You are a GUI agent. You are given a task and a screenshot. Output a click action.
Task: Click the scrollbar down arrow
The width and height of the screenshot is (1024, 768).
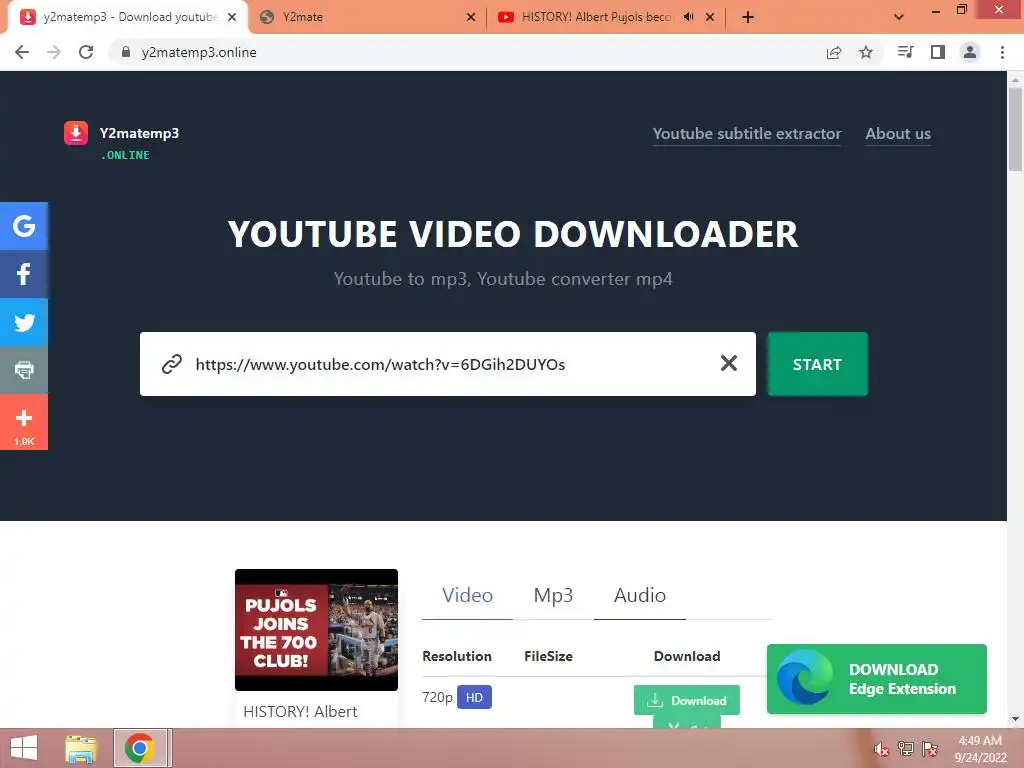[x=1015, y=720]
